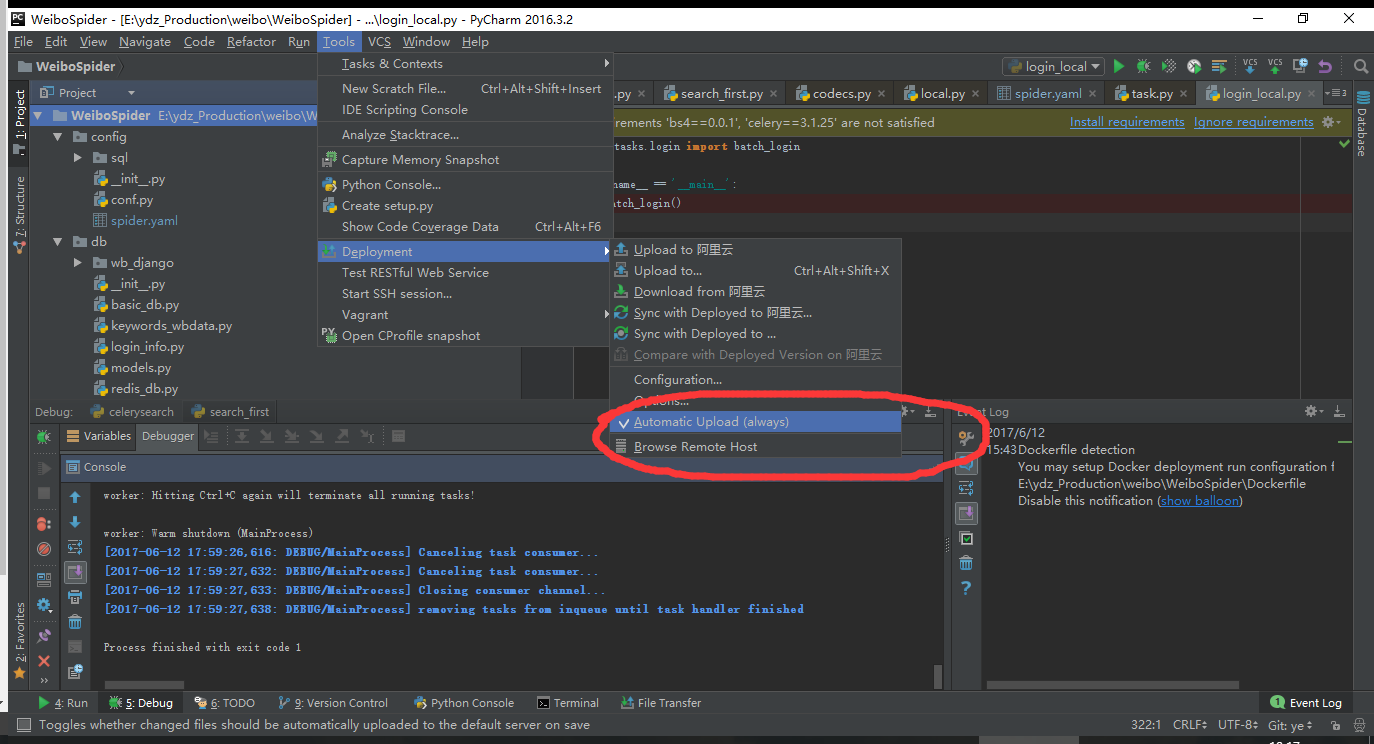Image resolution: width=1374 pixels, height=744 pixels.
Task: View breakpoints via red double-dot icon
Action: click(x=44, y=523)
